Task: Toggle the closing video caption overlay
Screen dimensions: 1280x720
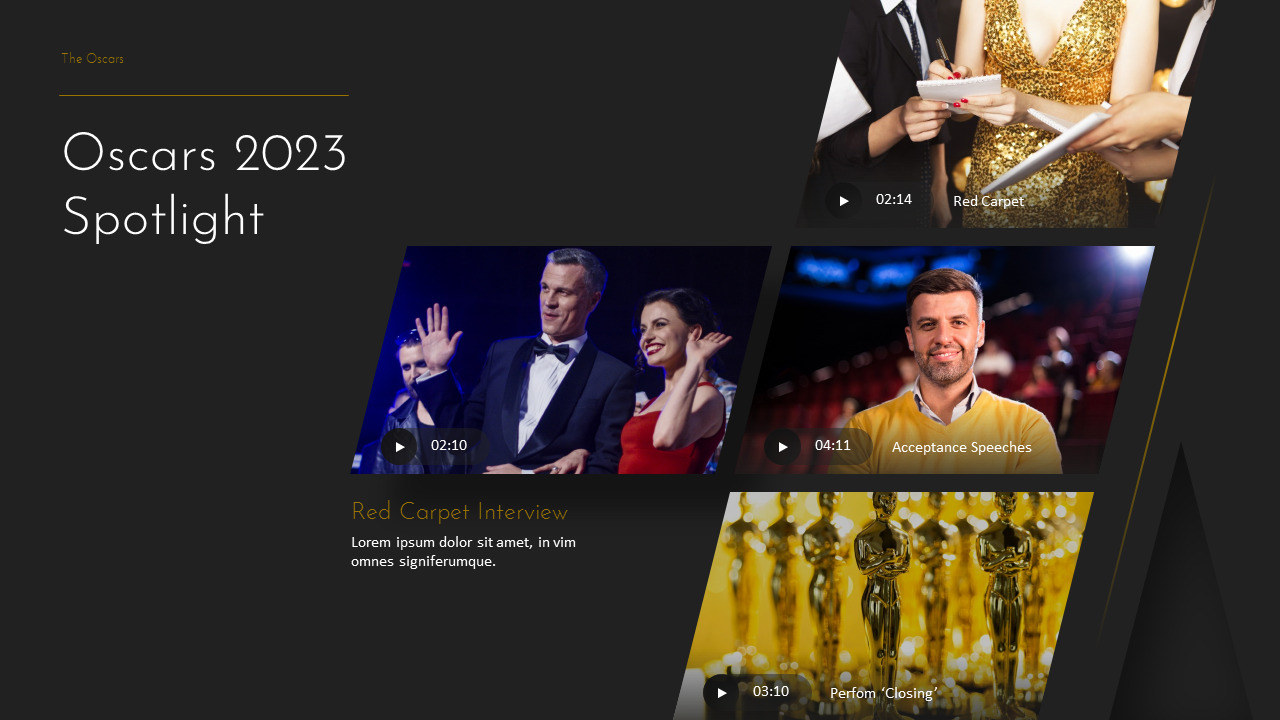Action: pyautogui.click(x=883, y=692)
